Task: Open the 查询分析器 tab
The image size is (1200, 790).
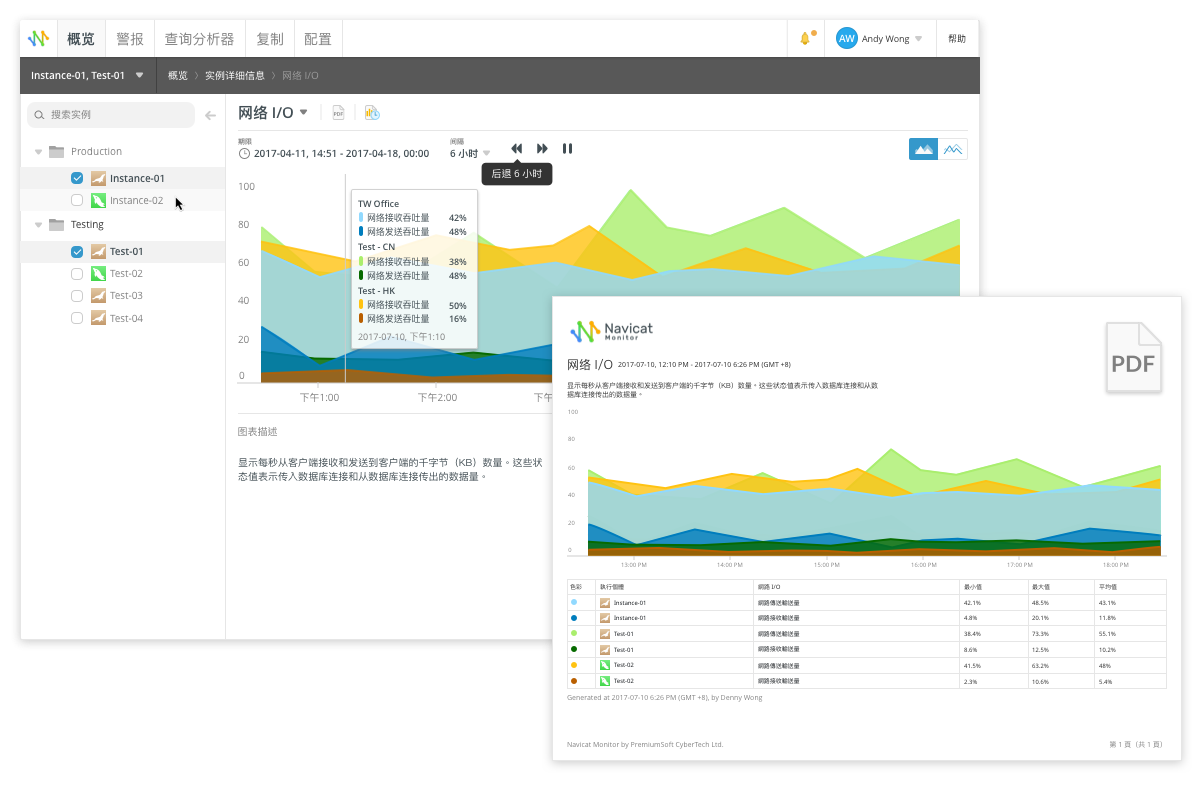Action: [x=199, y=39]
